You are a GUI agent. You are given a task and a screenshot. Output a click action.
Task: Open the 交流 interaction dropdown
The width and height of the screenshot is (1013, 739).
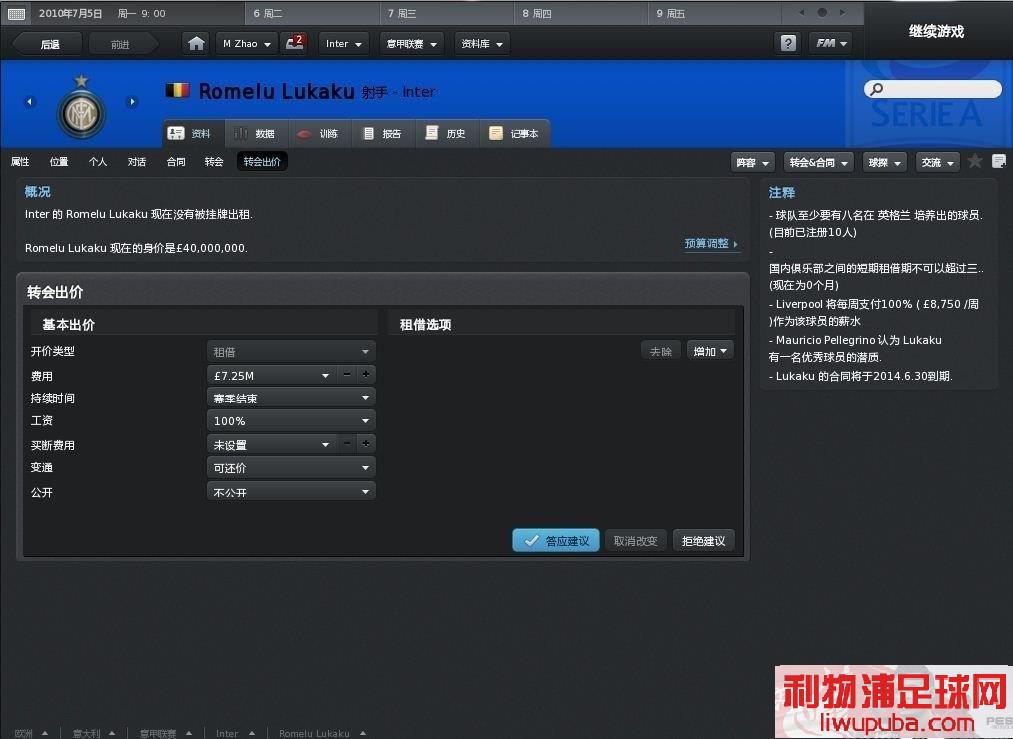(937, 163)
